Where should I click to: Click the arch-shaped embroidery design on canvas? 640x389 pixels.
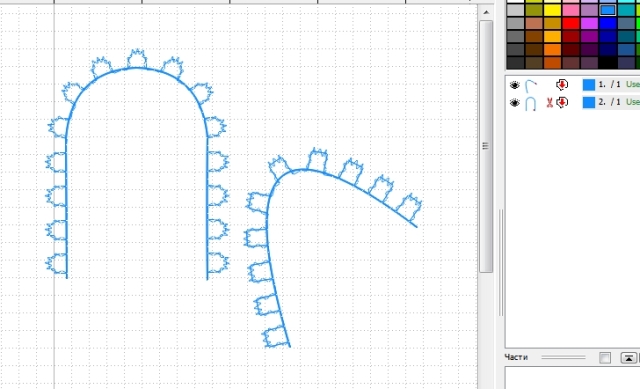pyautogui.click(x=137, y=164)
